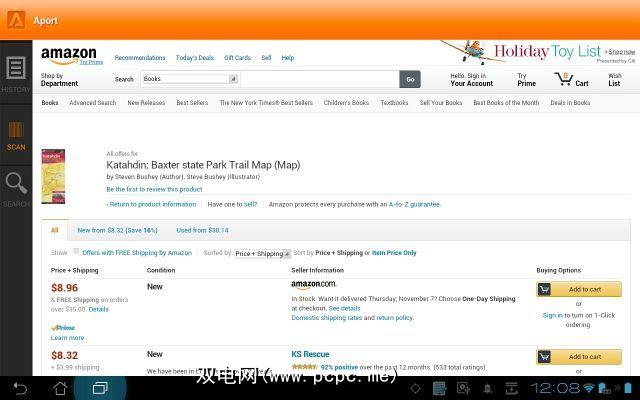Open Your Account menu
Image resolution: width=640 pixels, height=400 pixels.
[471, 80]
